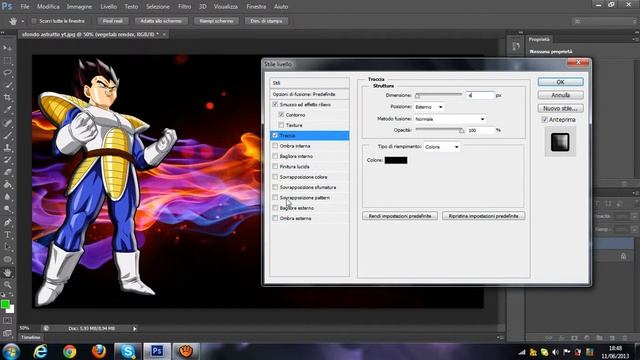Enable Finitura lucida effect
This screenshot has height=360, width=640.
pos(275,167)
